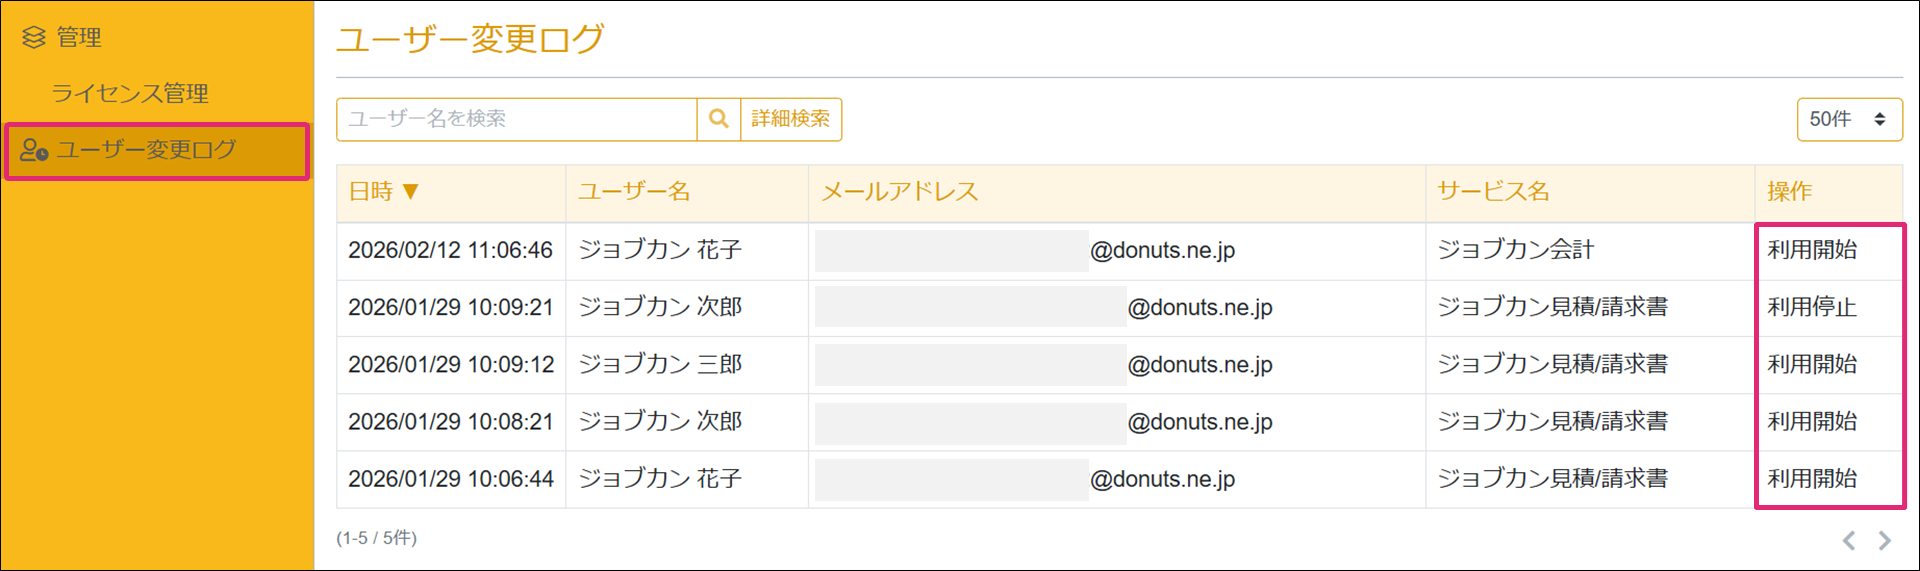Select the 2026/02/12 11:06:46 log row
The width and height of the screenshot is (1920, 571).
[450, 250]
